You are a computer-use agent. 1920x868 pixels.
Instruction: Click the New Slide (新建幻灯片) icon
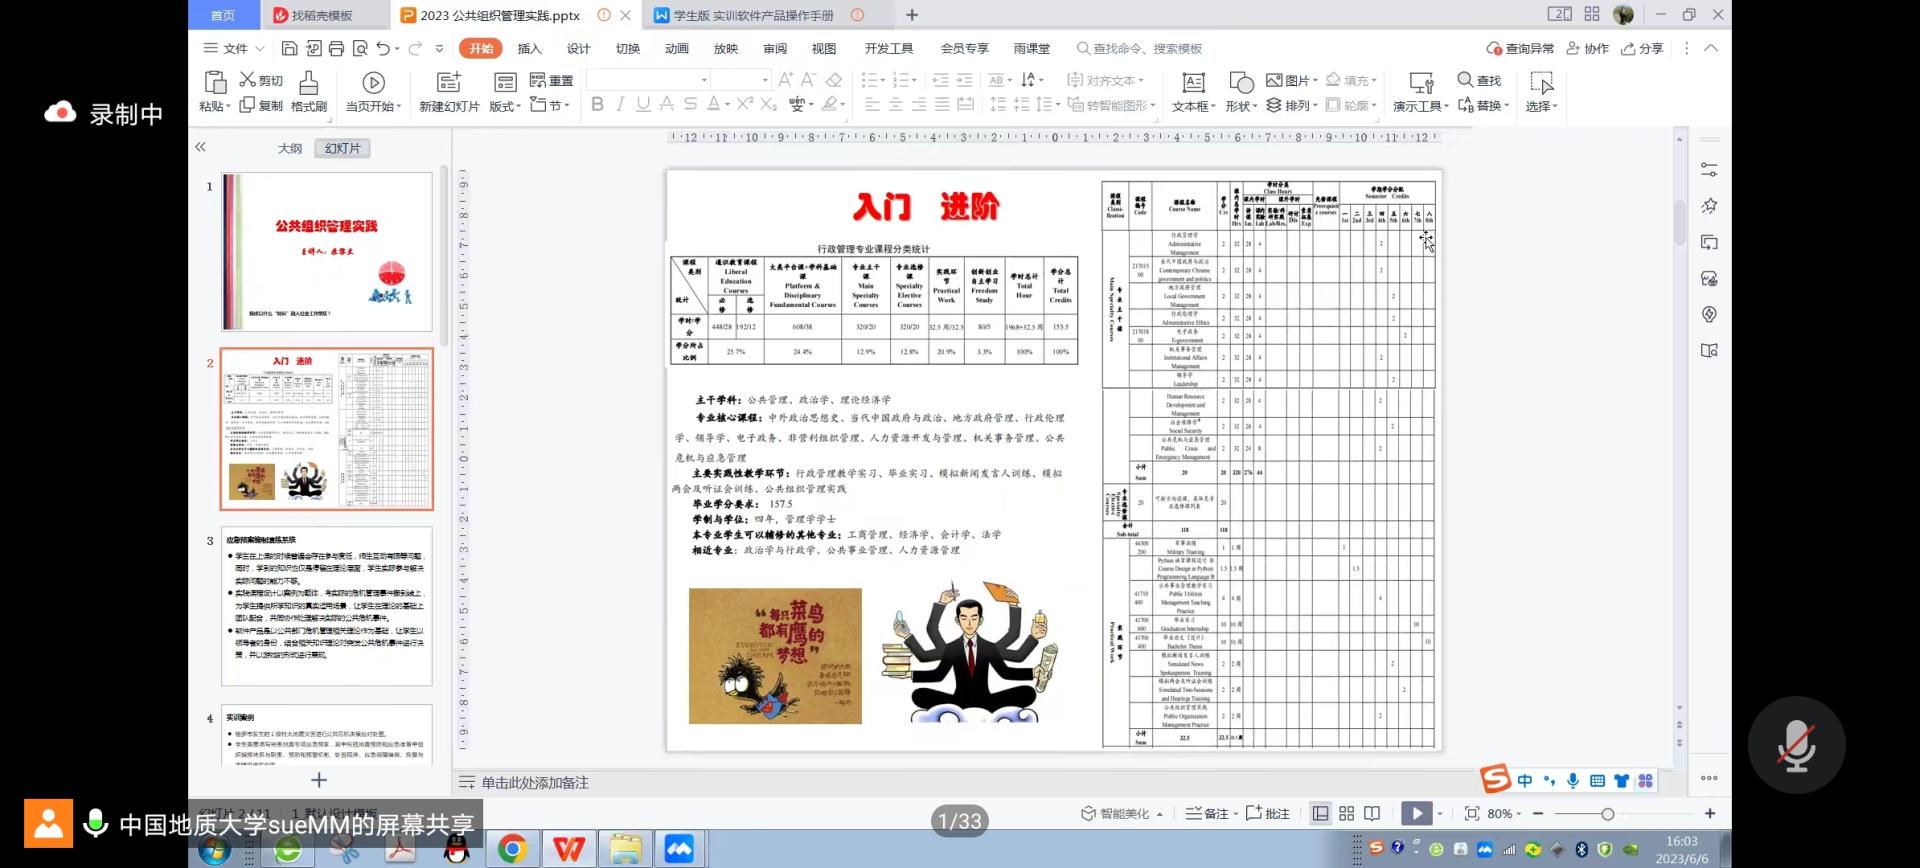[449, 84]
